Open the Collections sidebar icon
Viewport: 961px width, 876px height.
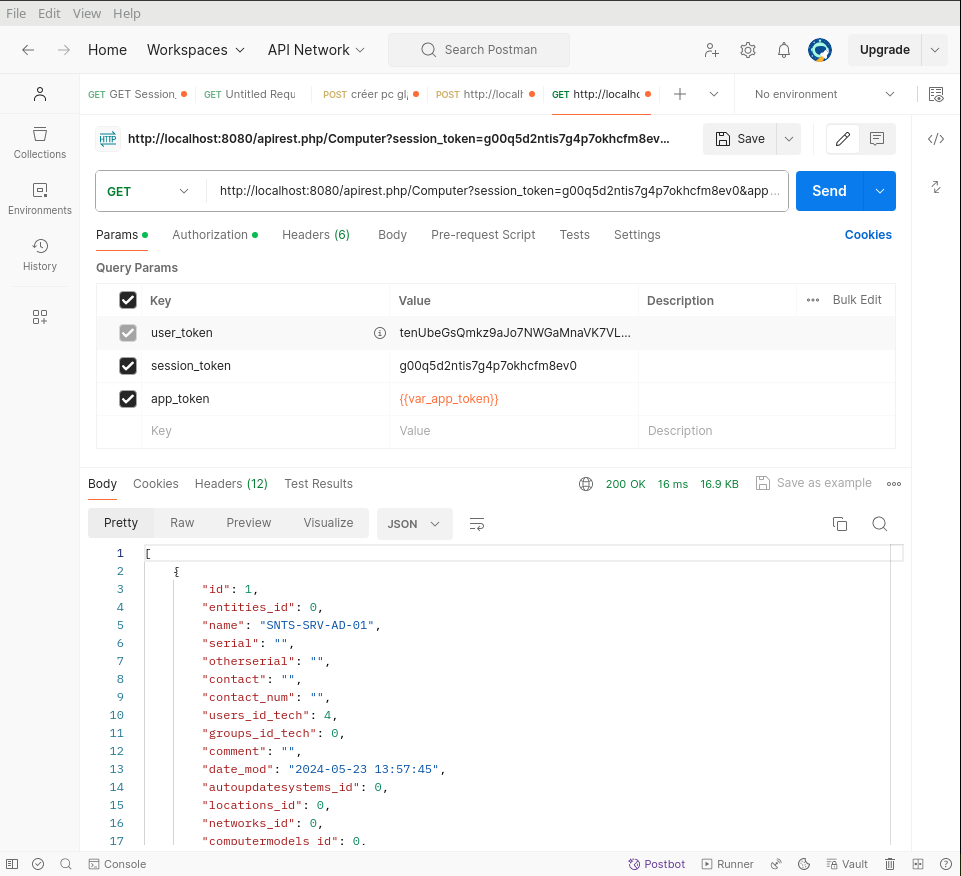tap(40, 143)
